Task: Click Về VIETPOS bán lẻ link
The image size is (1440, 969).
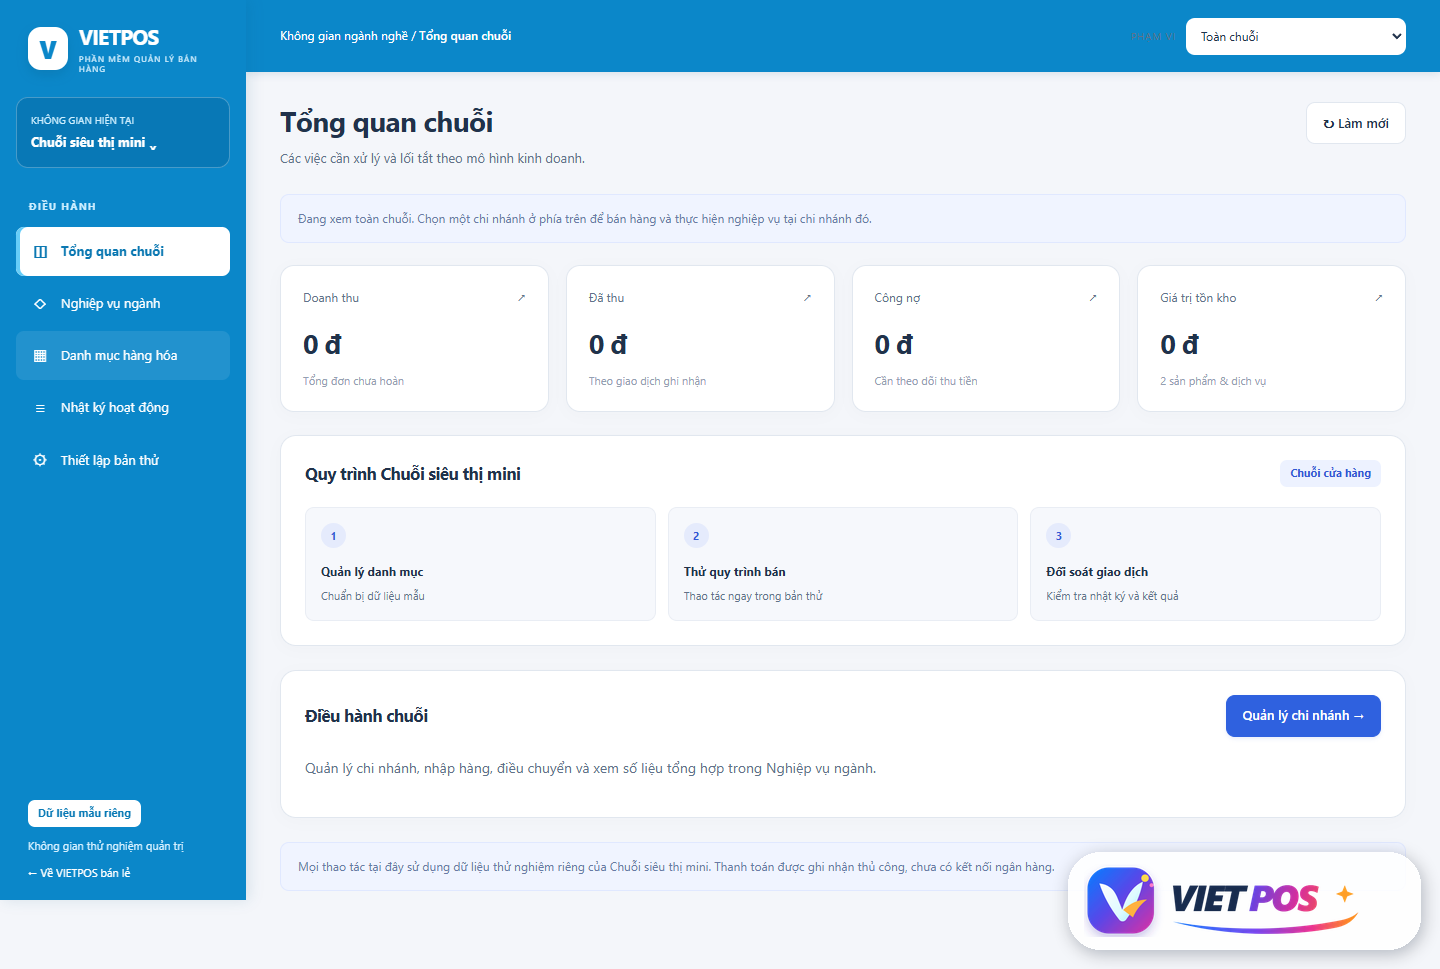Action: pyautogui.click(x=79, y=873)
